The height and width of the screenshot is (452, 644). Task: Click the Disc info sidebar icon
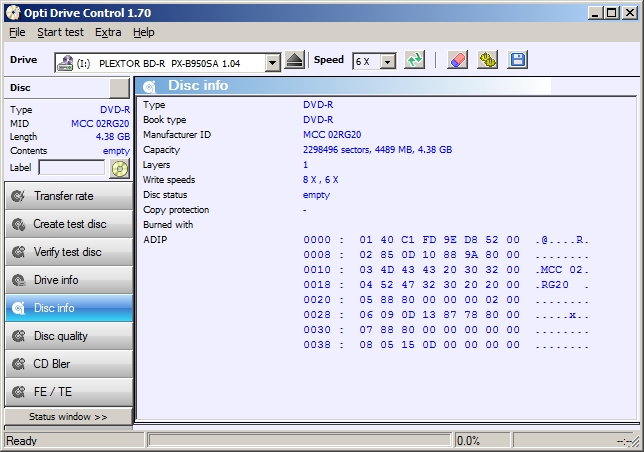point(18,308)
